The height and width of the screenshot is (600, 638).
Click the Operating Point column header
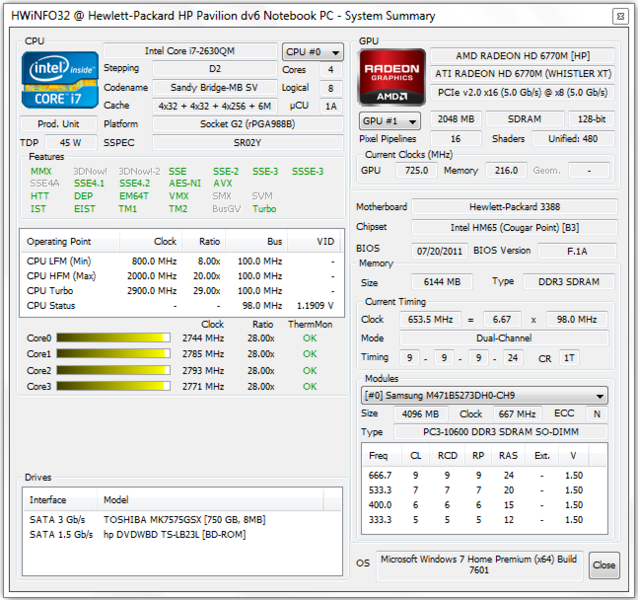tap(70, 242)
